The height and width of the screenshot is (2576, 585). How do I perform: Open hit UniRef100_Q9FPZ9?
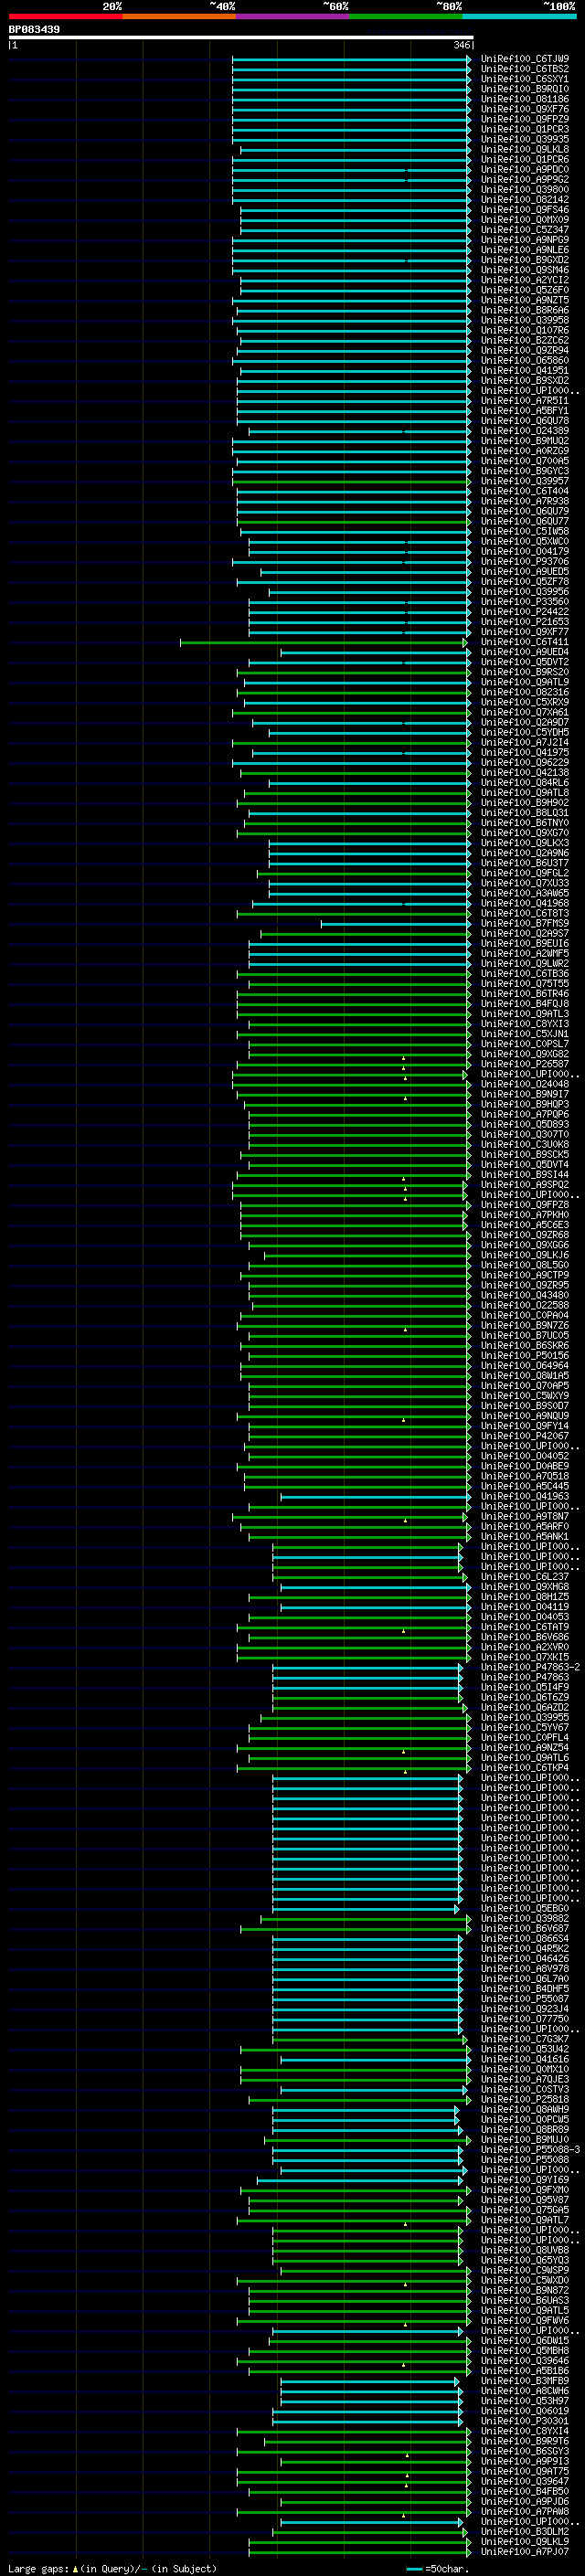pos(525,119)
